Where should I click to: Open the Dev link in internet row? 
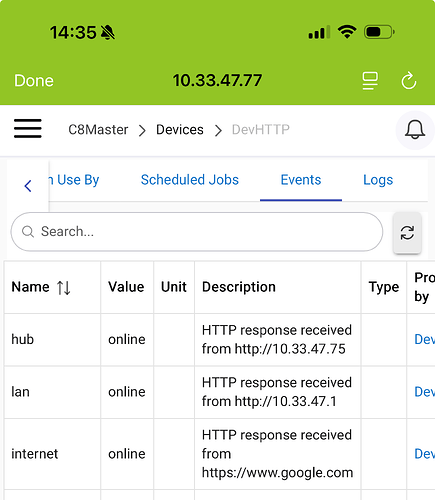point(424,454)
